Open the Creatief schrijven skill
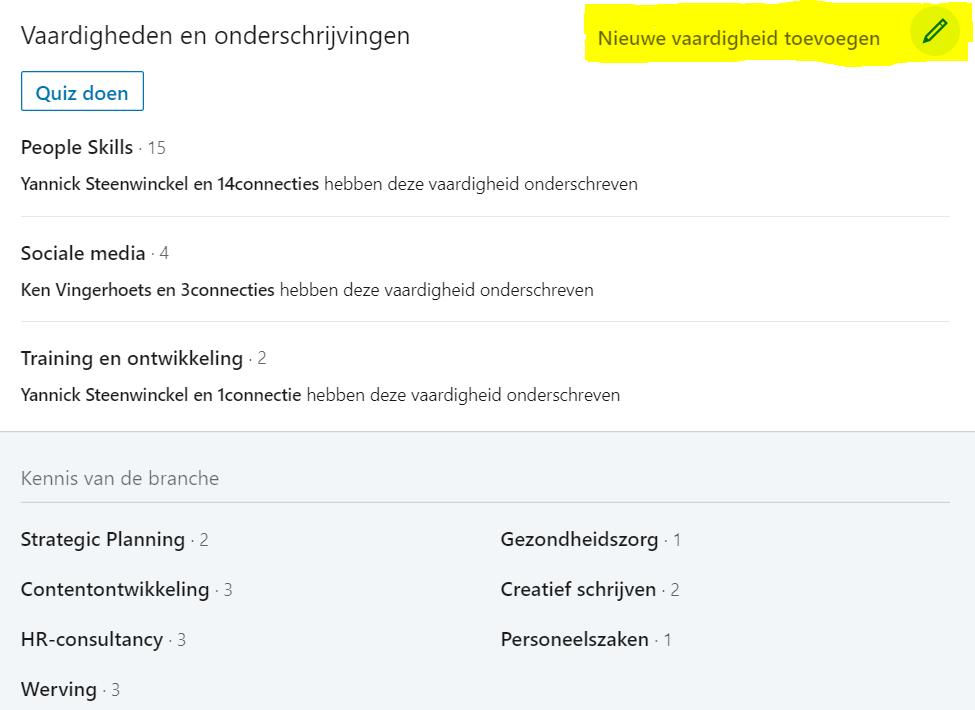The height and width of the screenshot is (710, 975). point(578,589)
